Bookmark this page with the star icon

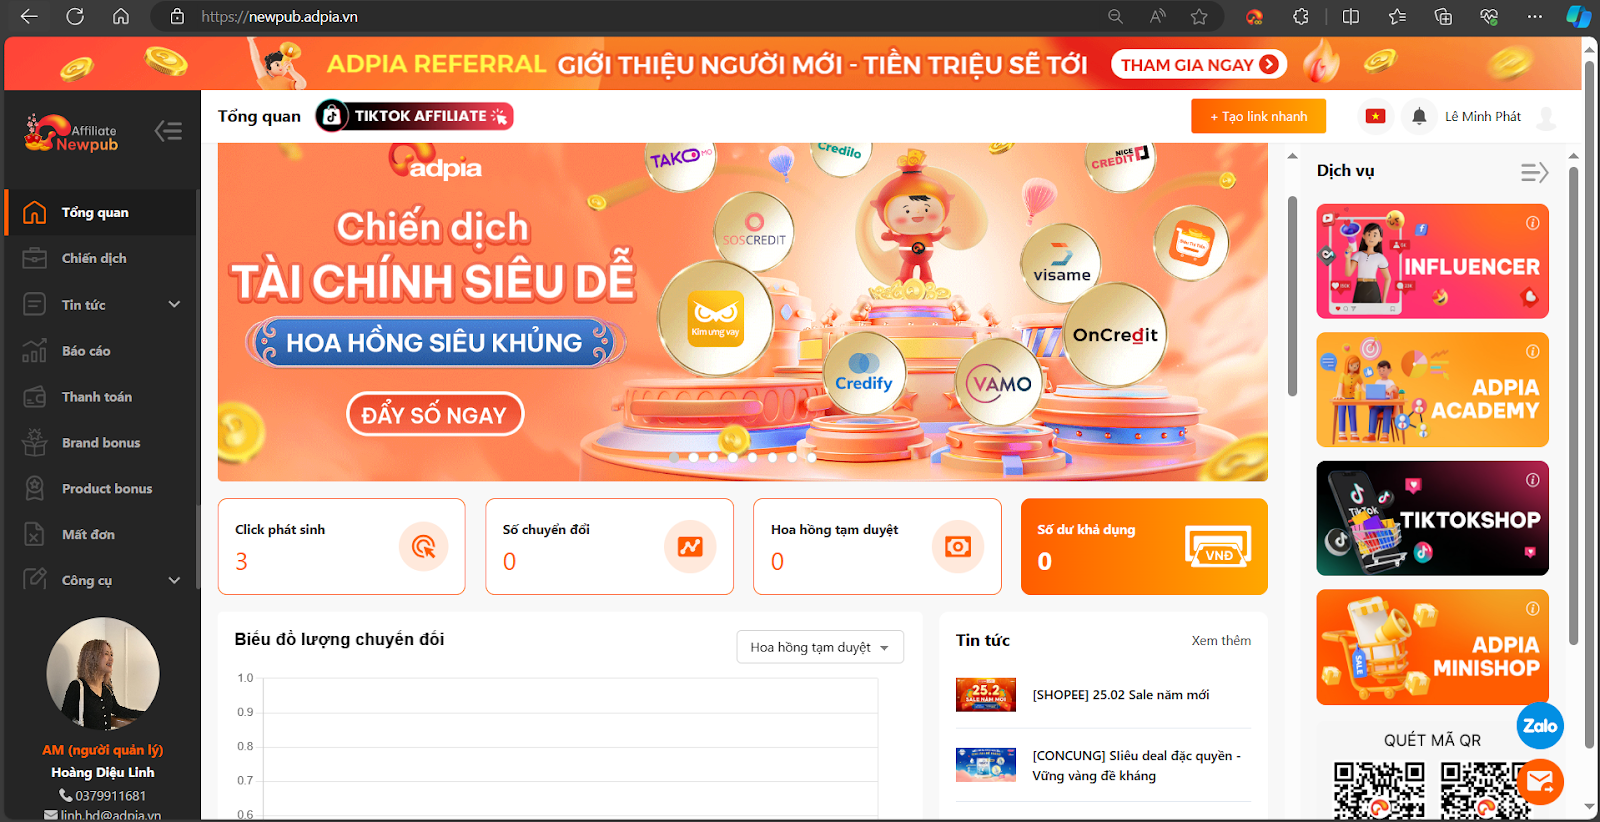[x=1199, y=17]
